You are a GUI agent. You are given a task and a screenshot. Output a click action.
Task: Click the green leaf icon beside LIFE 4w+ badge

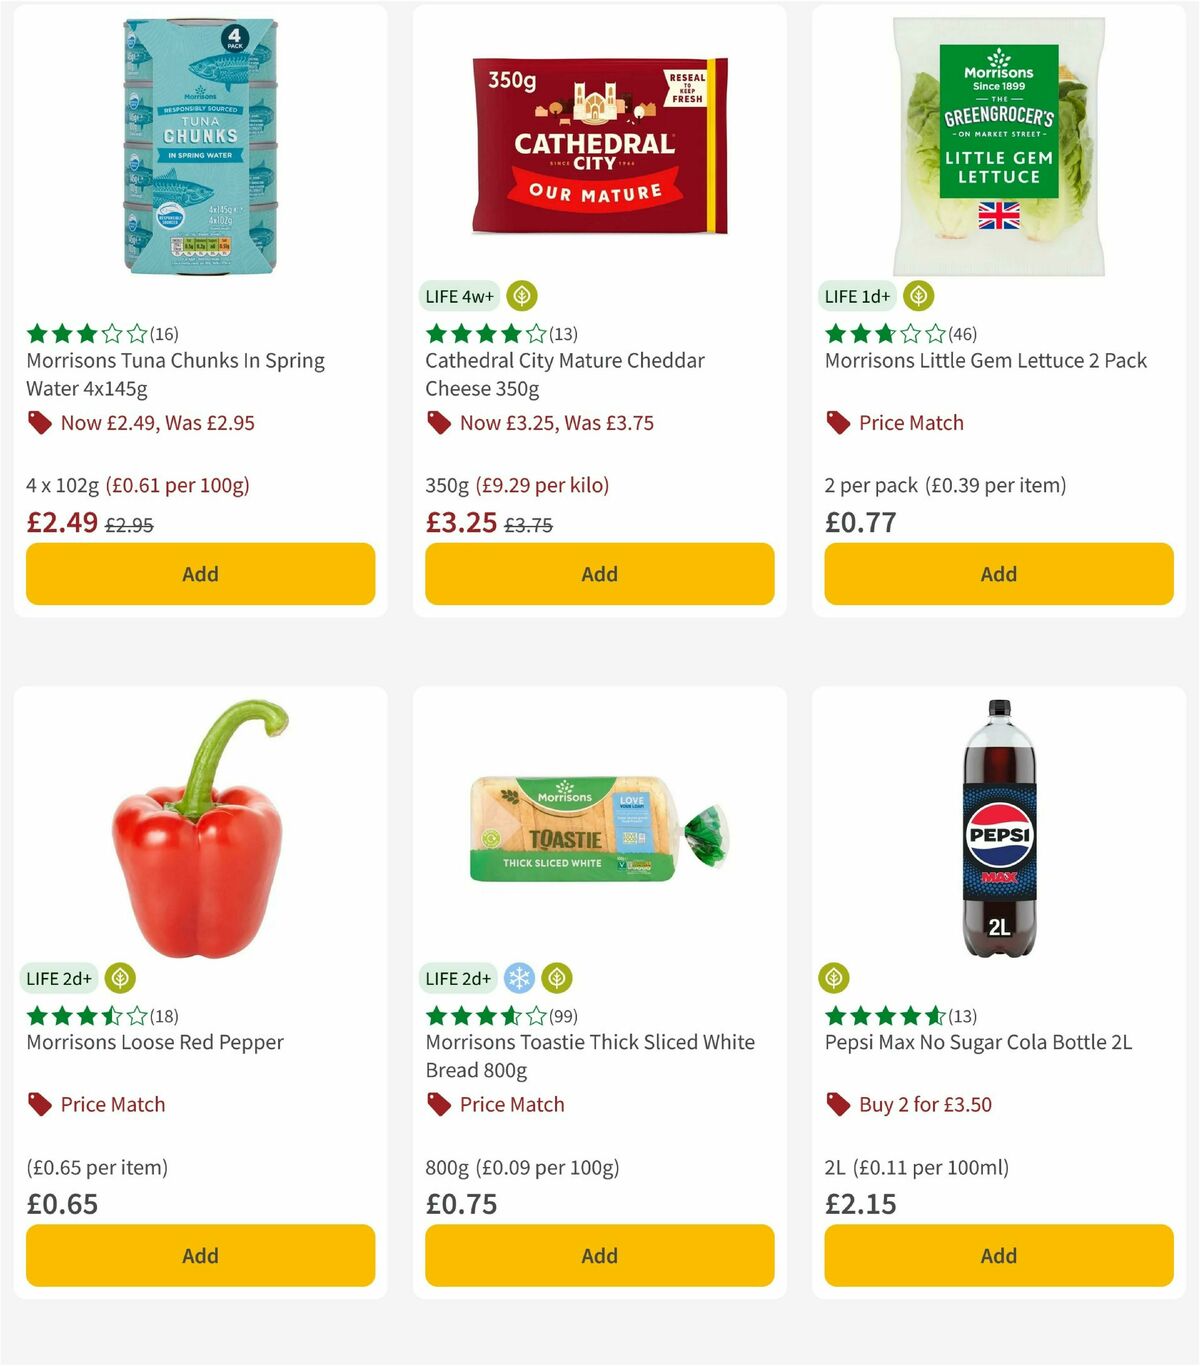point(521,296)
